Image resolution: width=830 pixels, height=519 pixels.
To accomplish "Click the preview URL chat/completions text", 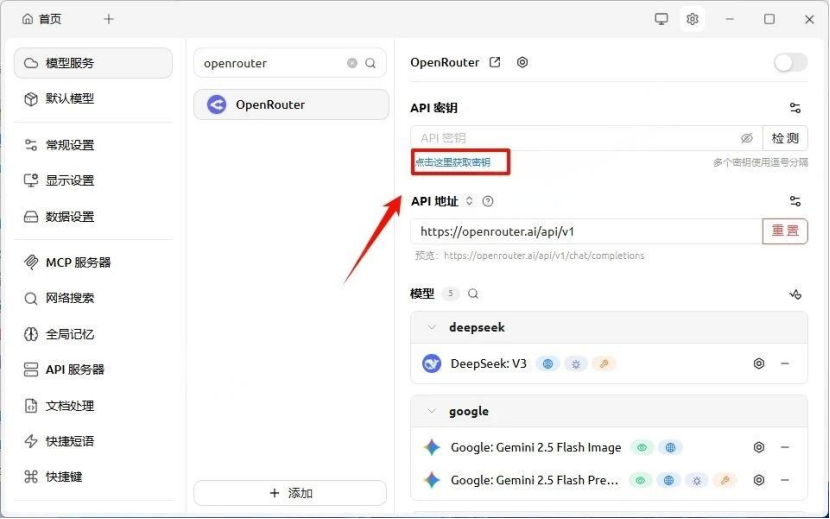I will [544, 256].
